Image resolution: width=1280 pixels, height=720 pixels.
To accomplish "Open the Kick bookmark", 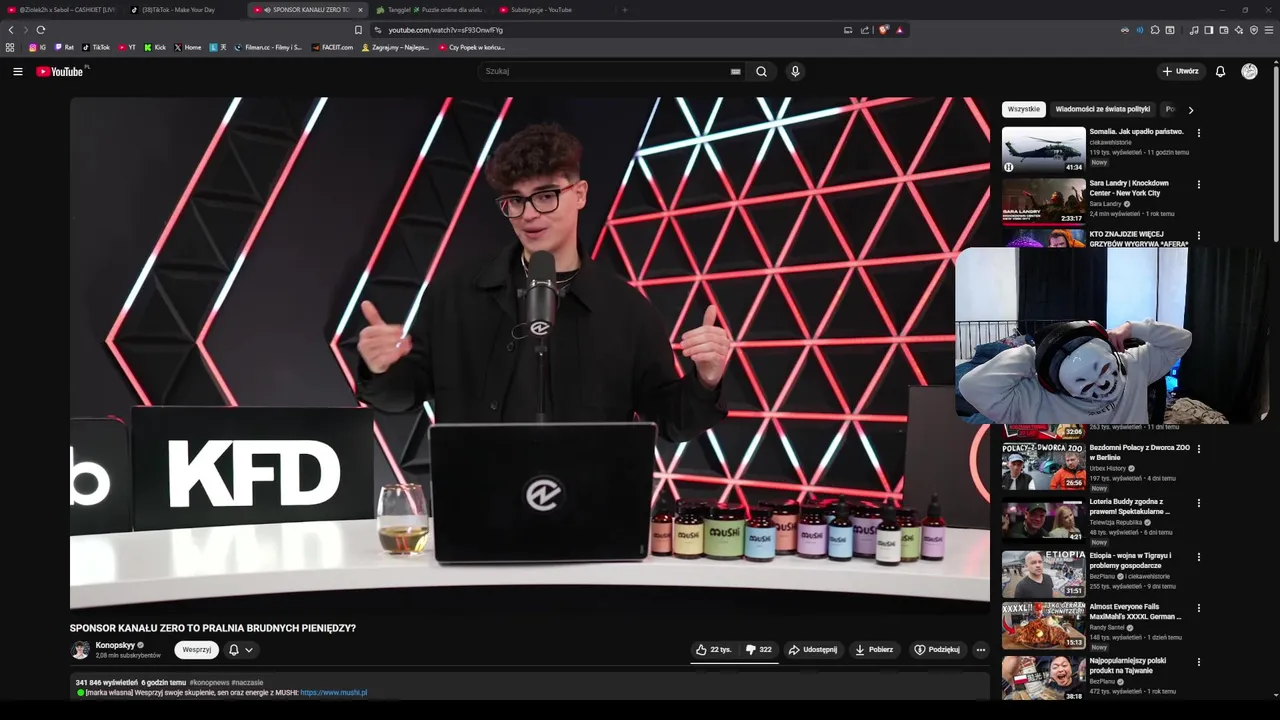I will (x=155, y=47).
